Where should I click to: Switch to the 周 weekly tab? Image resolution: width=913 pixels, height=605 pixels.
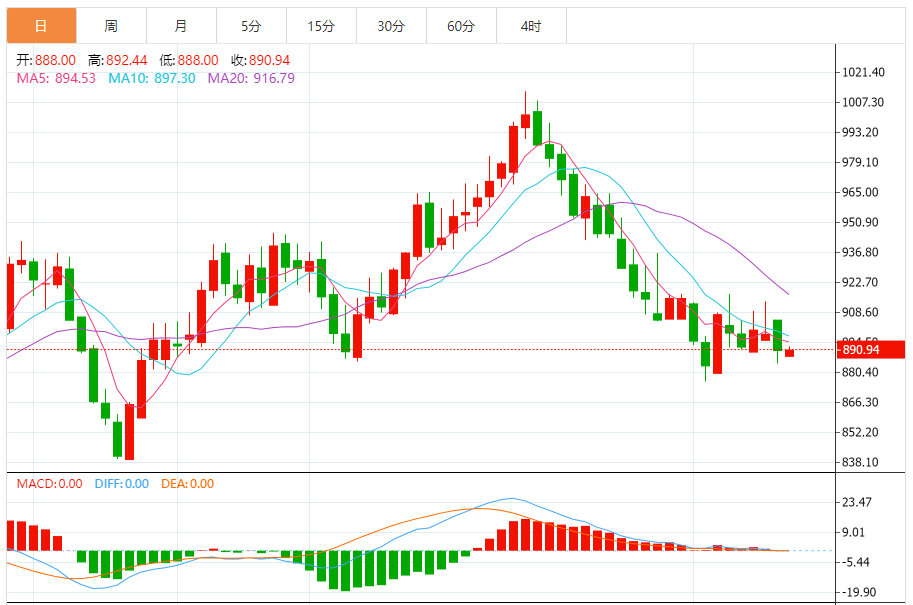coord(111,26)
